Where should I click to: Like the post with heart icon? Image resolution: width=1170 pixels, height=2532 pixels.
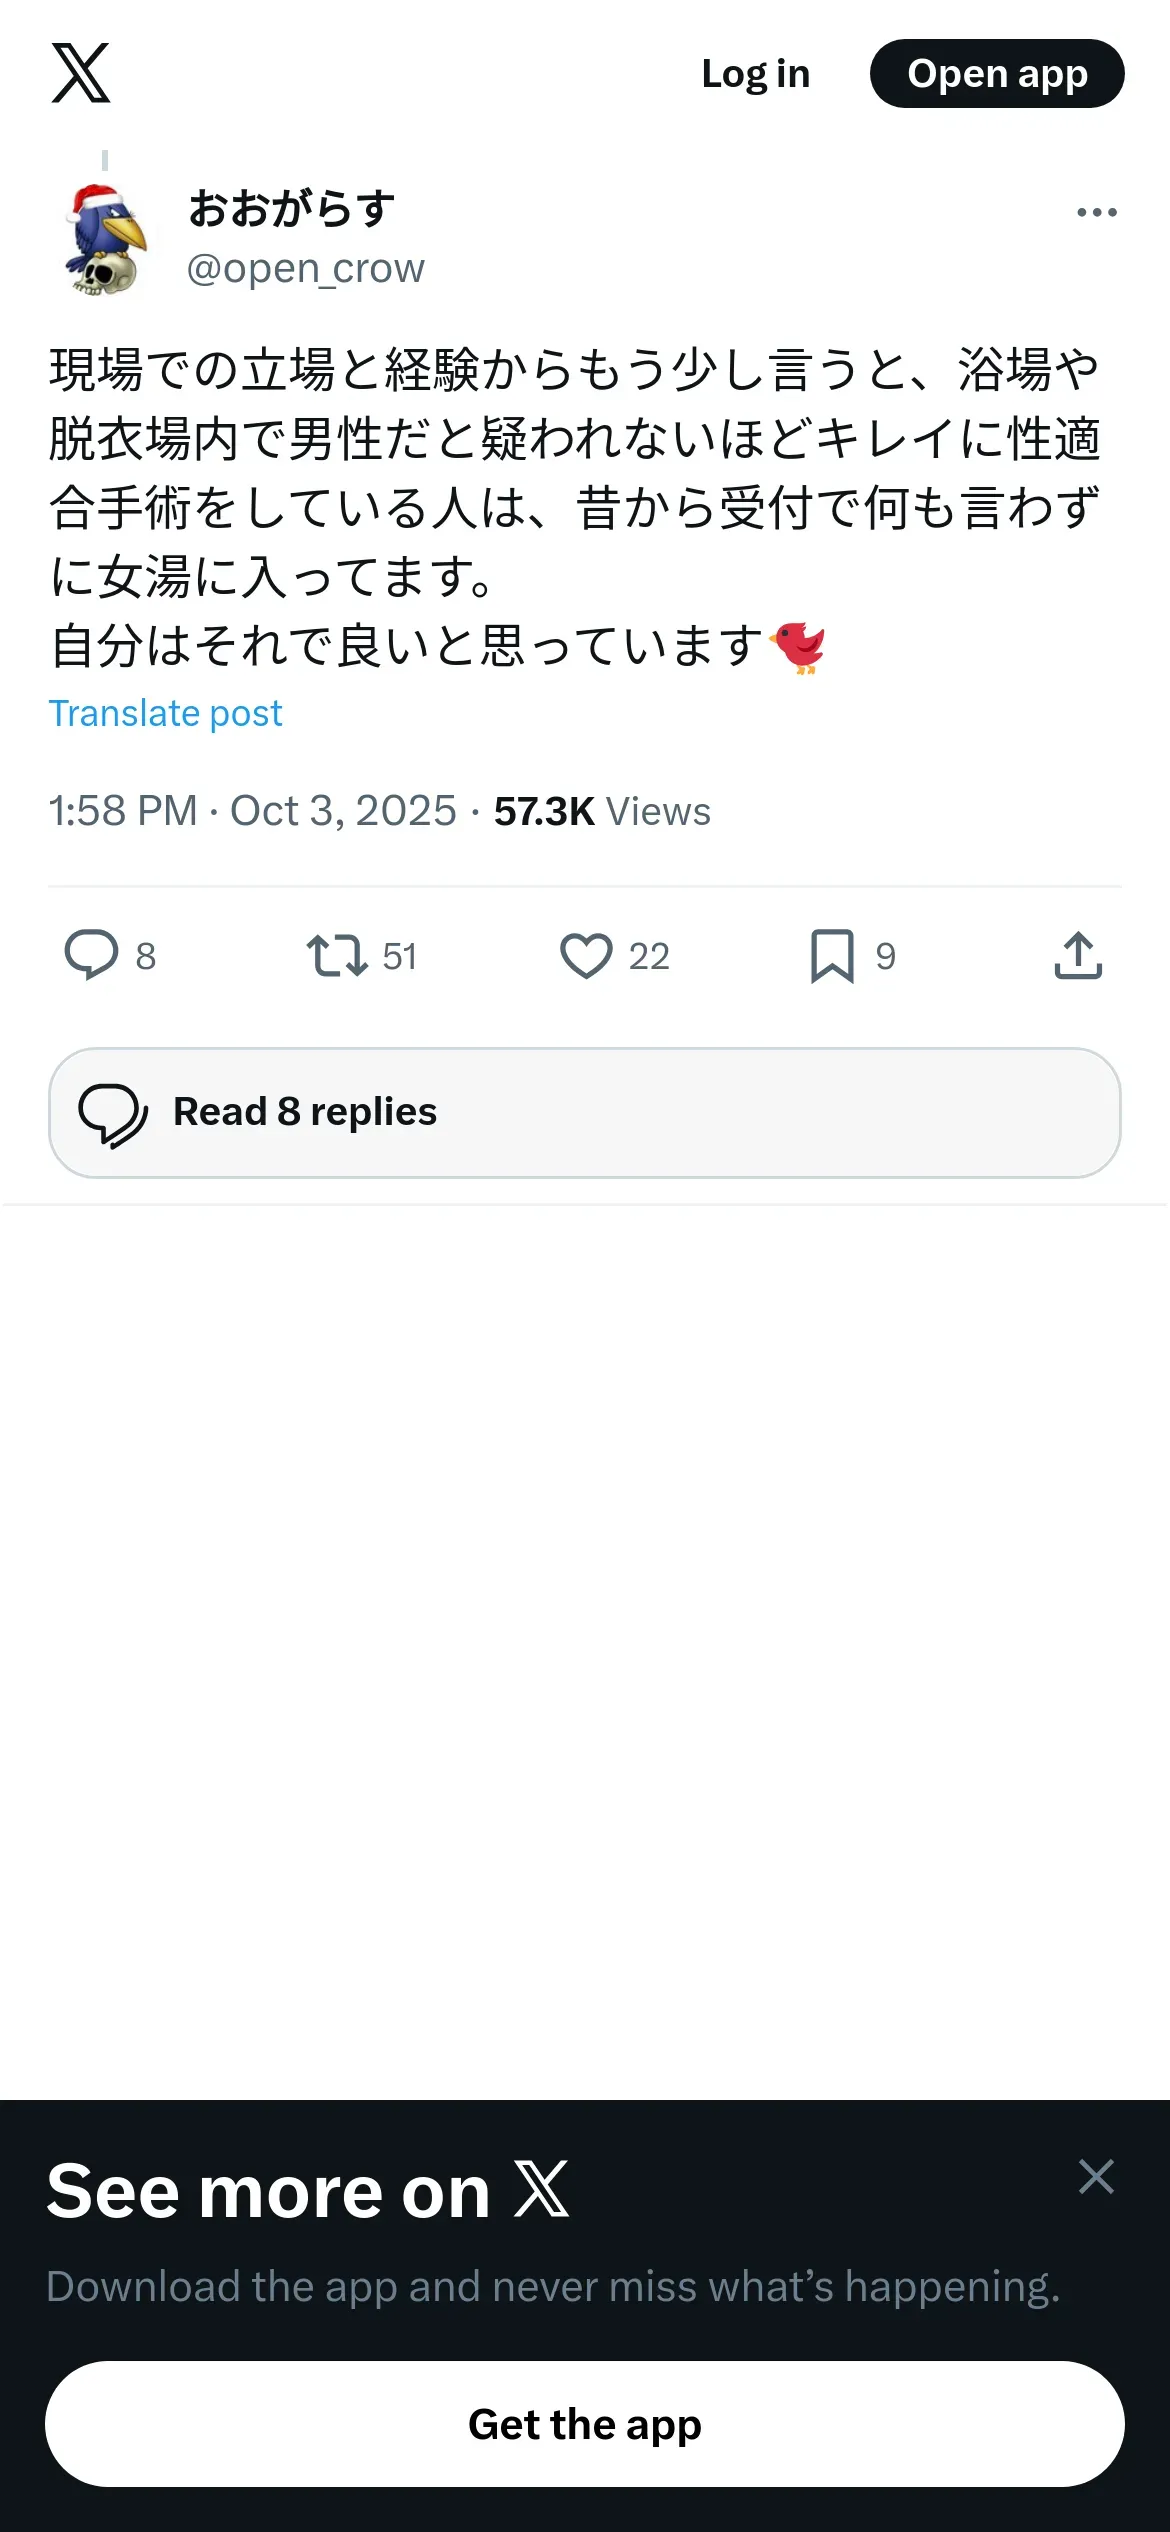[586, 955]
